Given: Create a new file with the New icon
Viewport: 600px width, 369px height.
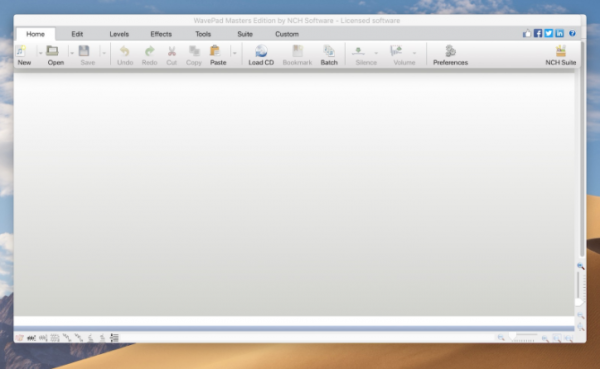Looking at the screenshot, I should click(x=21, y=51).
